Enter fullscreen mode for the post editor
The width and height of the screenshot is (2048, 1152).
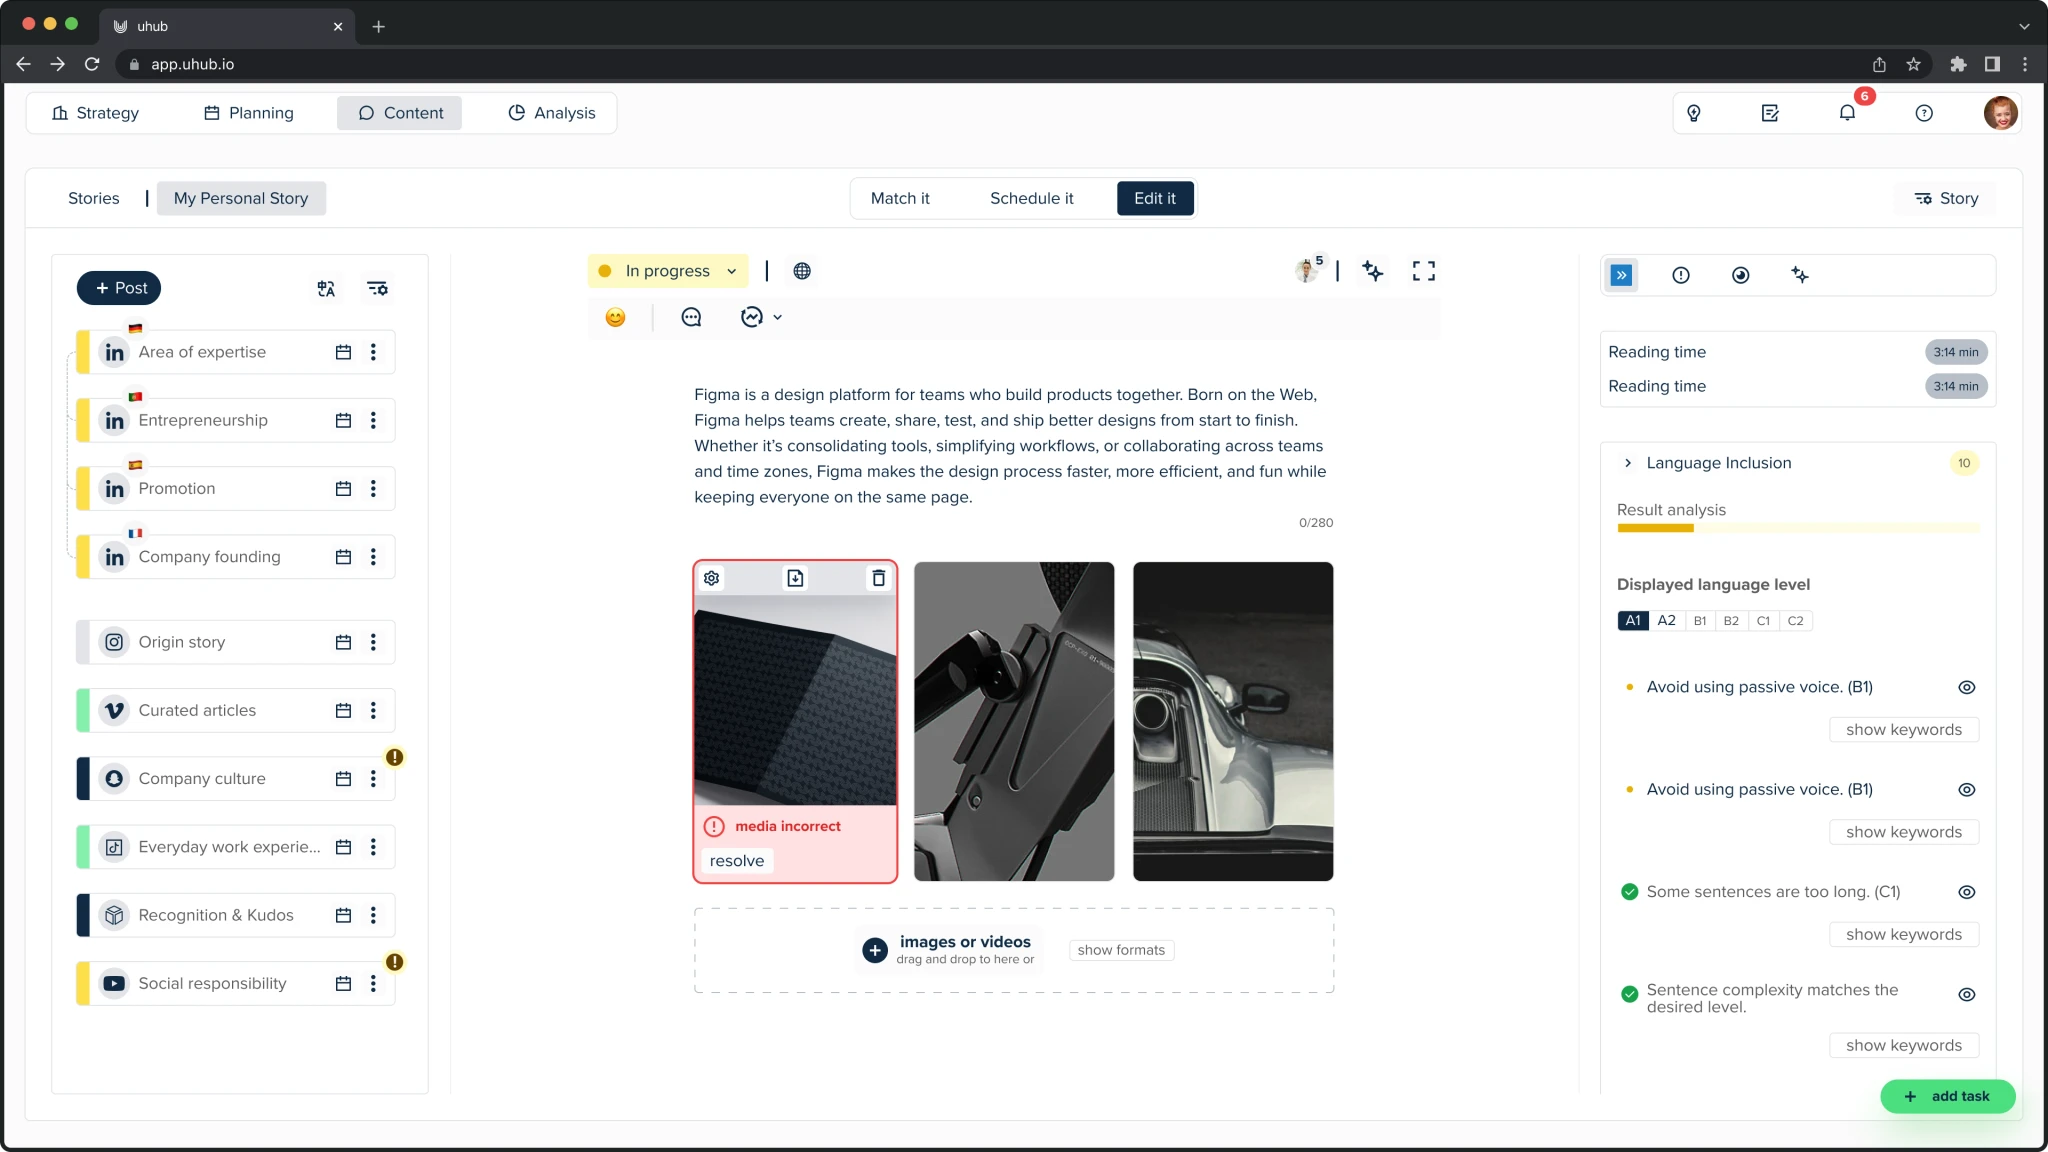point(1424,270)
